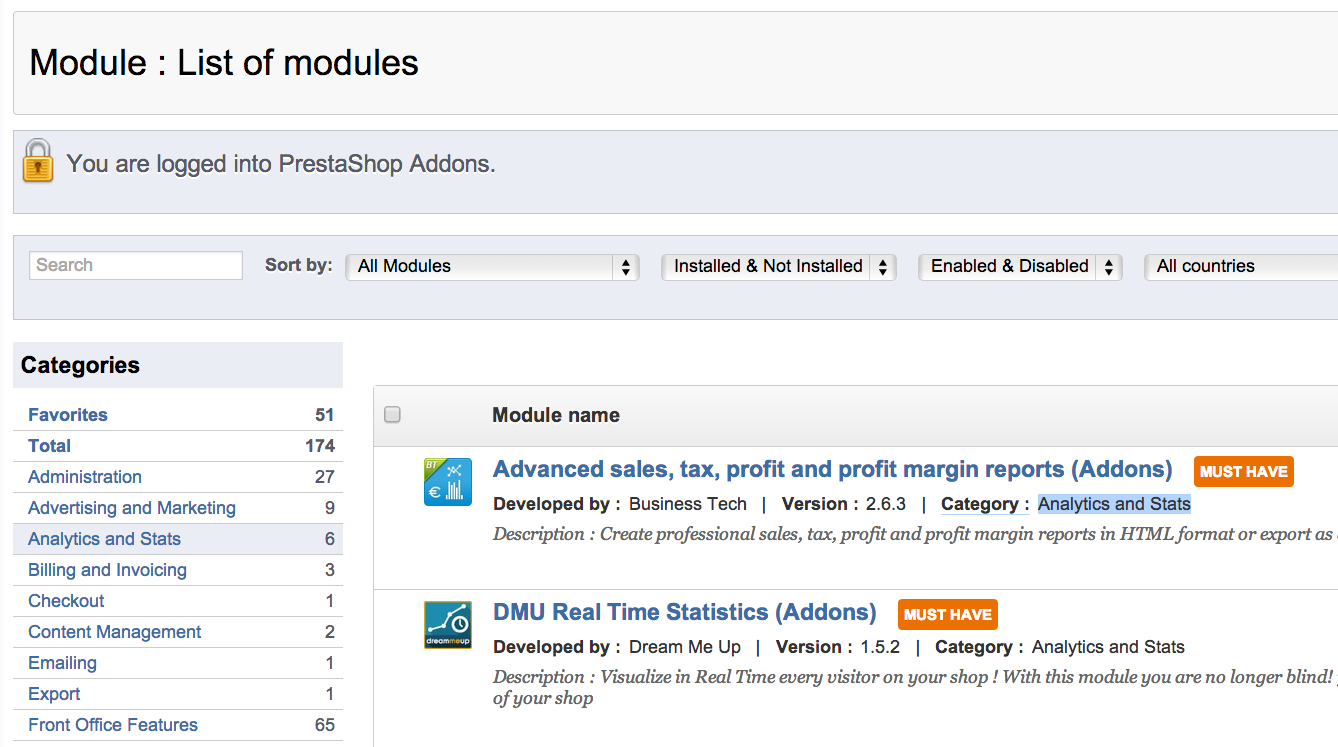Click the highlighted Analytics and Stats category text

click(1114, 504)
